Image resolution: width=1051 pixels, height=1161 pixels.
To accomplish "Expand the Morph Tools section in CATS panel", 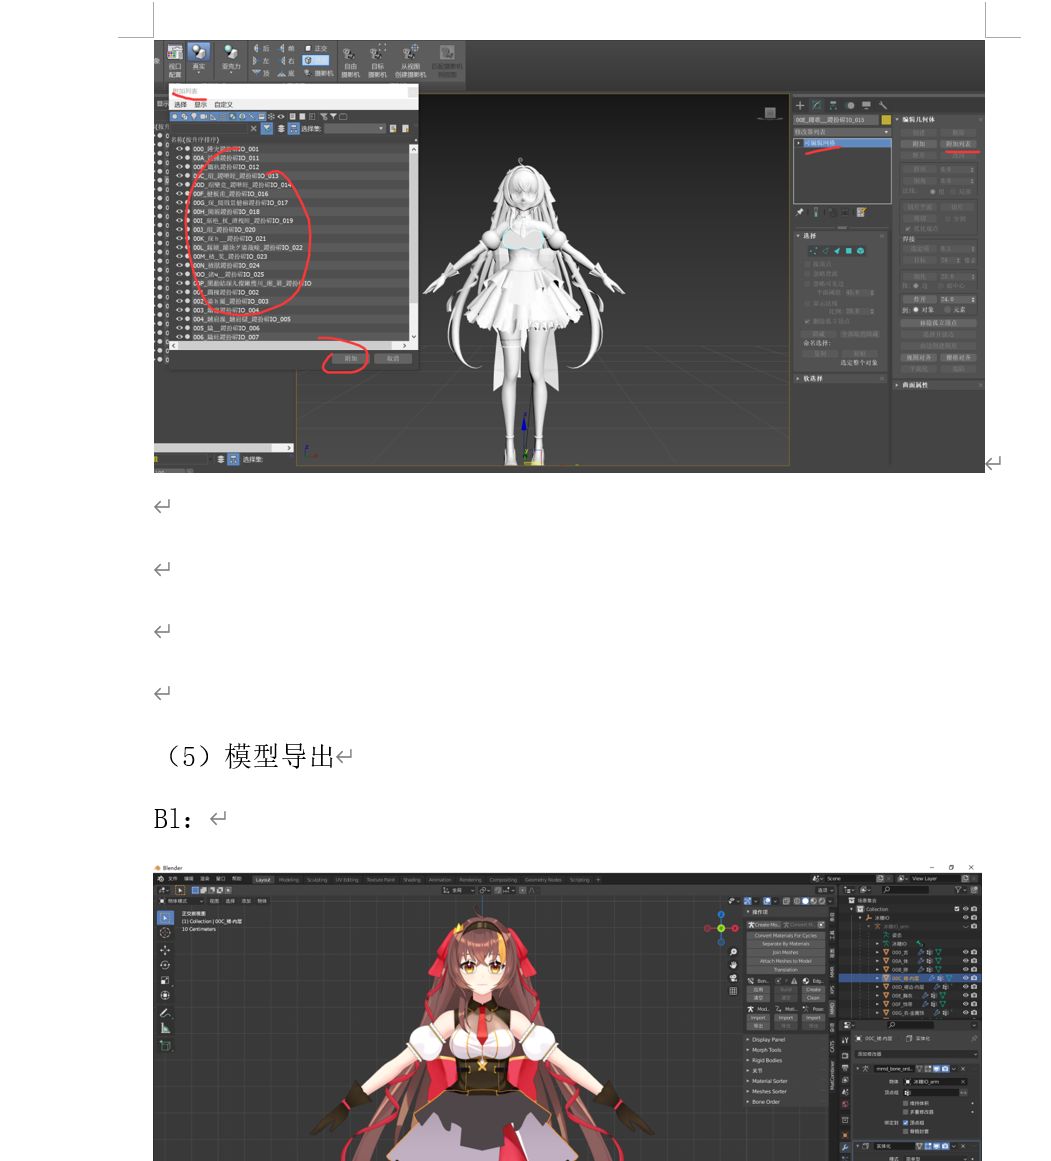I will [767, 1050].
